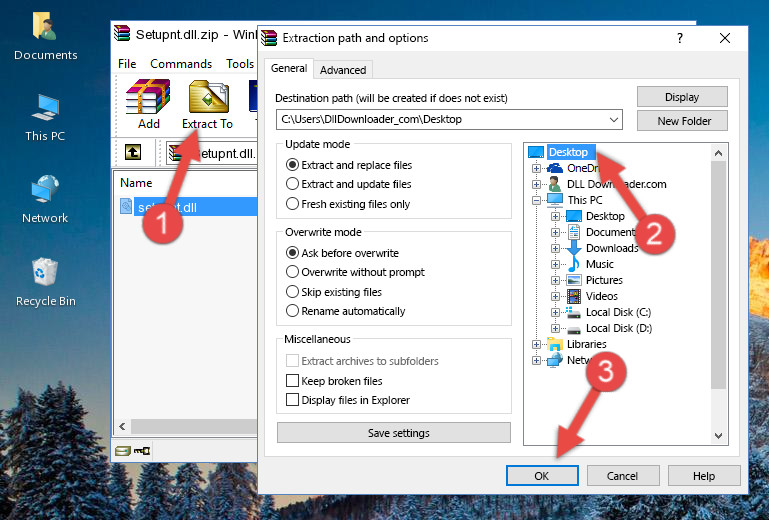Select Extract and replace files option

[x=292, y=165]
